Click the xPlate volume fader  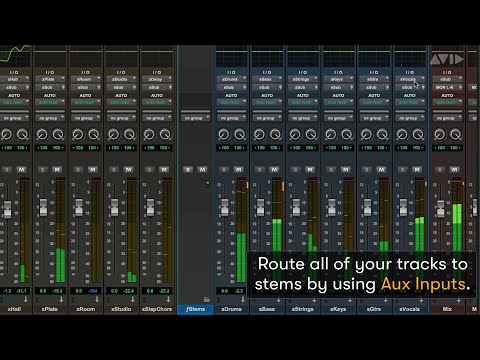pos(43,208)
